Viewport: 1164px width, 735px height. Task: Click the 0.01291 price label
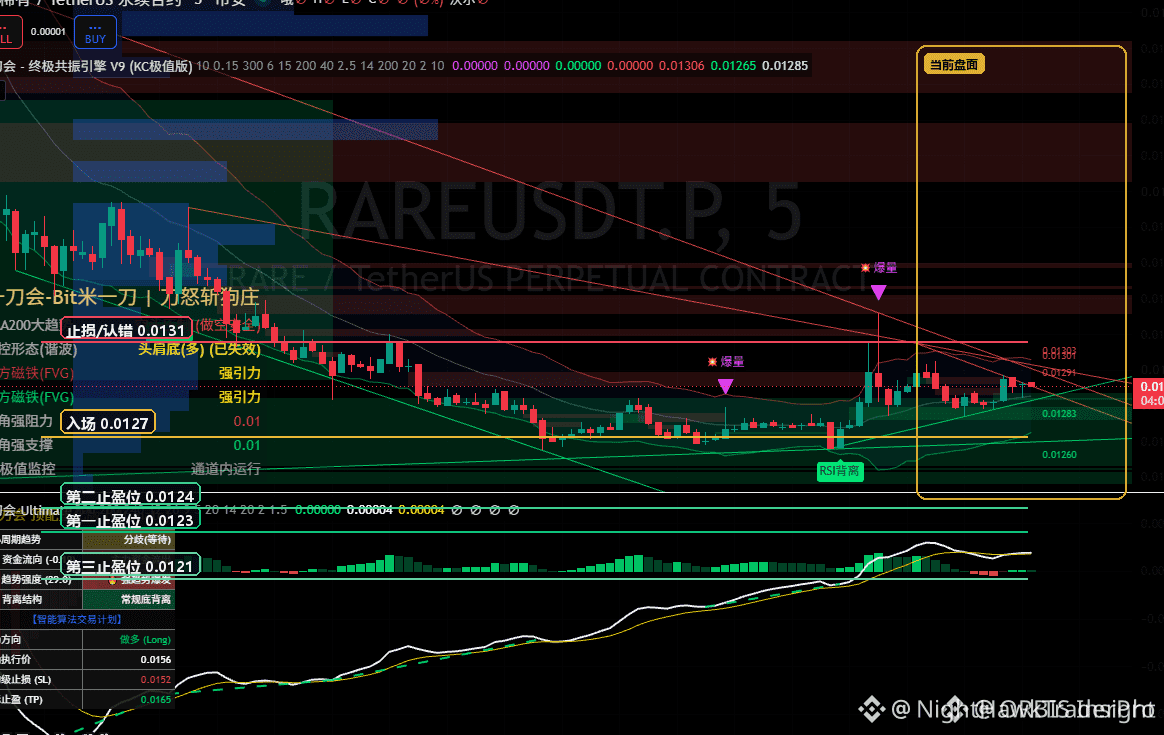[x=1059, y=373]
